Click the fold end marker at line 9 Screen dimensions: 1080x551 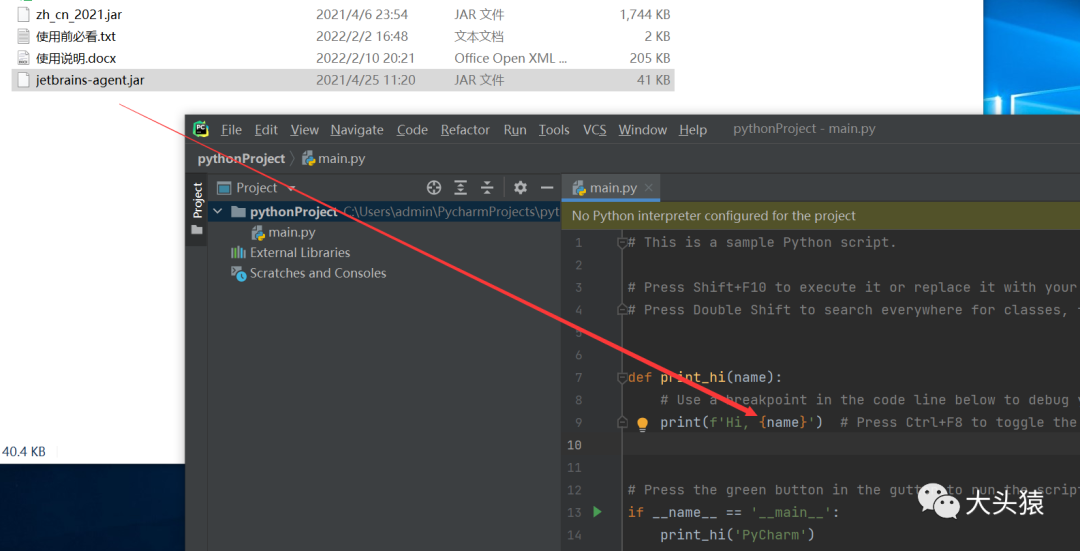click(x=622, y=422)
